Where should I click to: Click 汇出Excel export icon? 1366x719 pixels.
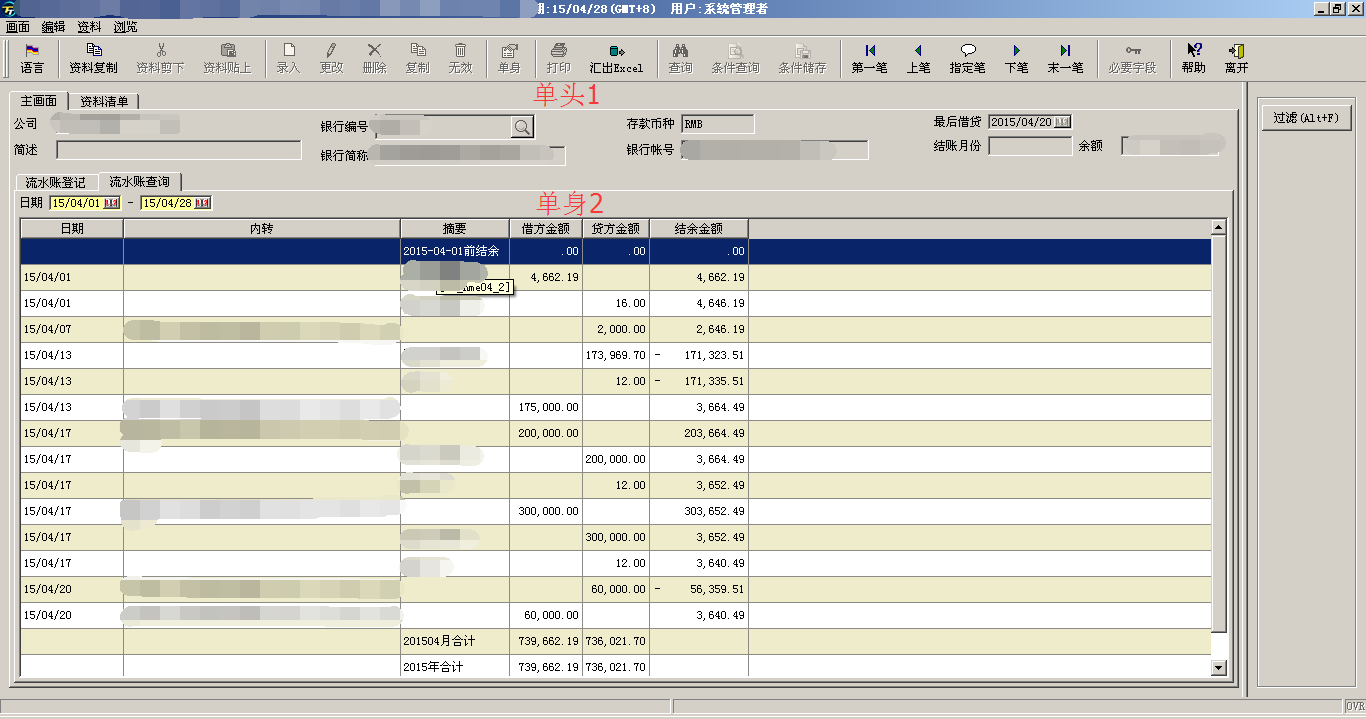click(616, 59)
